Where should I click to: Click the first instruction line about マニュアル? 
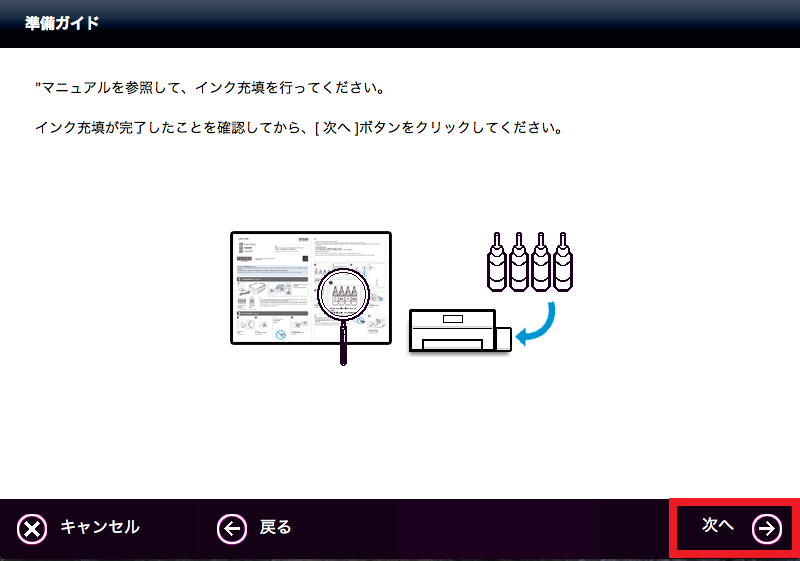click(210, 88)
